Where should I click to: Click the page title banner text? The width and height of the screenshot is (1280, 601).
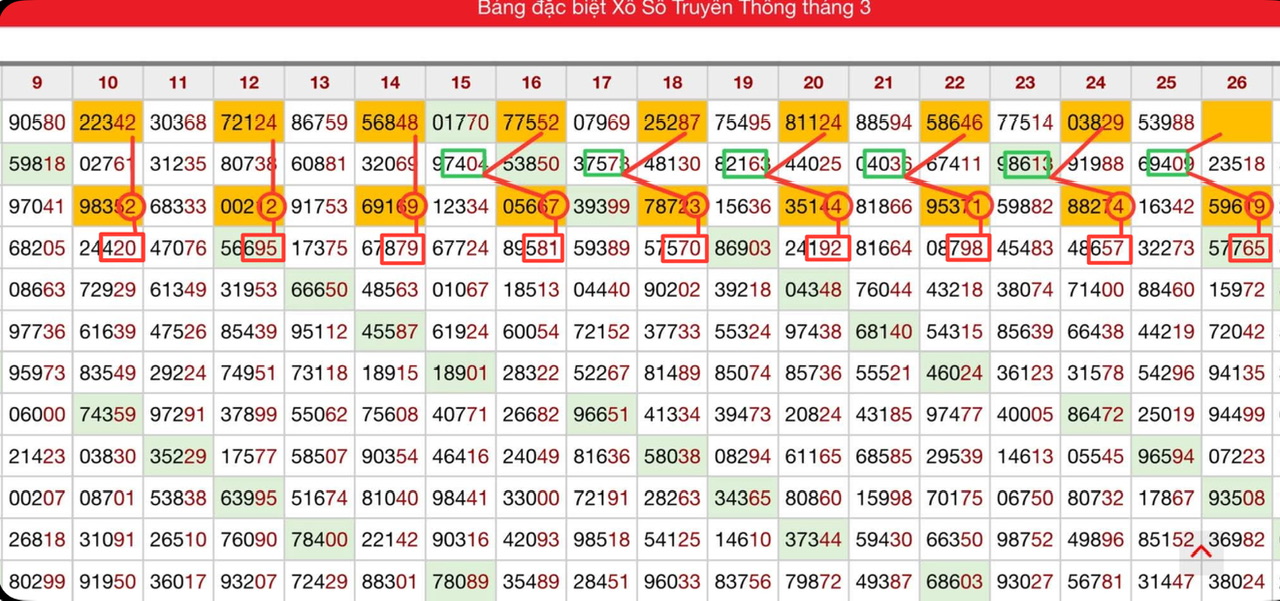(673, 9)
